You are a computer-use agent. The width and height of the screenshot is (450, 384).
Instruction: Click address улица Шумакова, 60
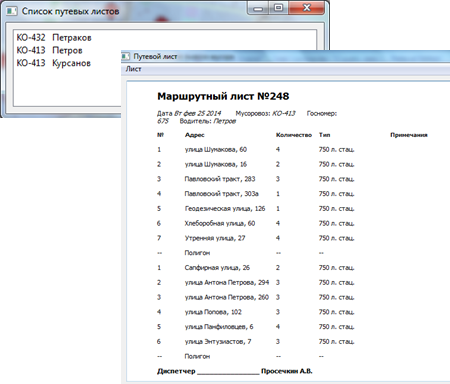click(x=216, y=149)
